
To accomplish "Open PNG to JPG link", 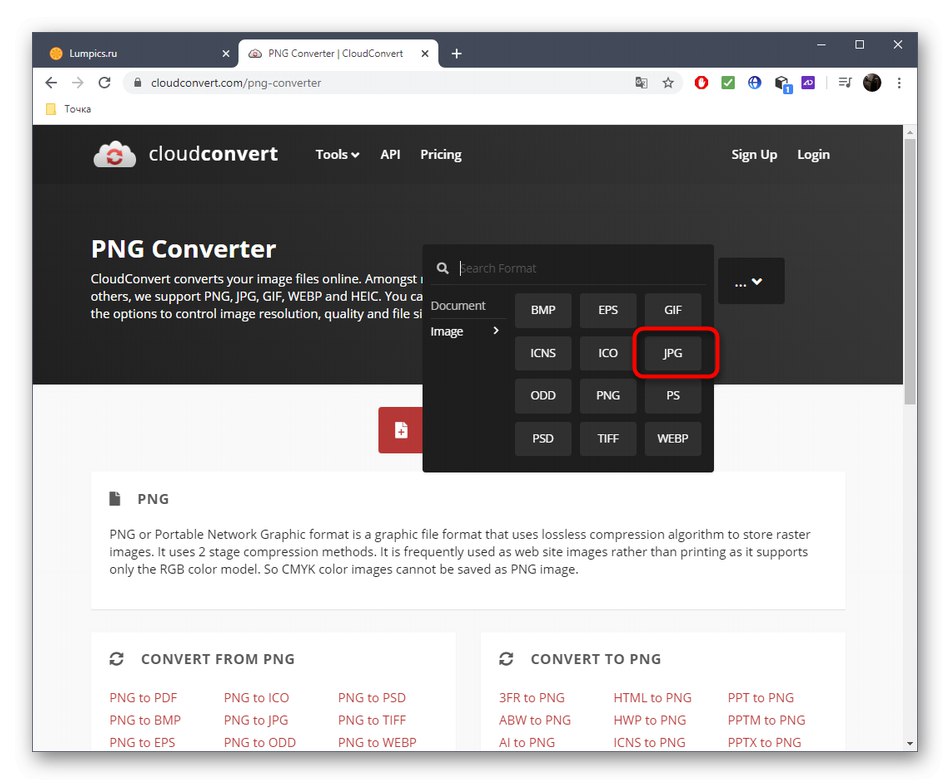I will point(256,720).
